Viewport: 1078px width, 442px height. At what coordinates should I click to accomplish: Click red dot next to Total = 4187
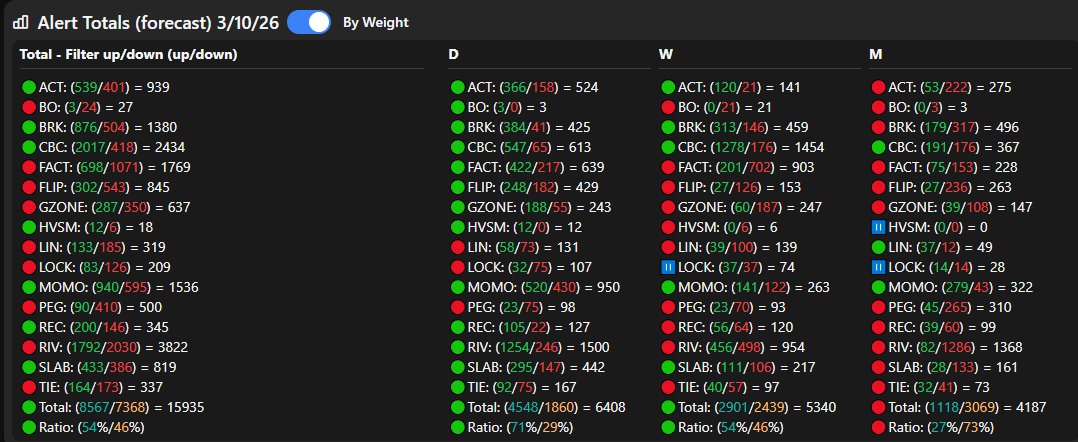click(x=878, y=407)
